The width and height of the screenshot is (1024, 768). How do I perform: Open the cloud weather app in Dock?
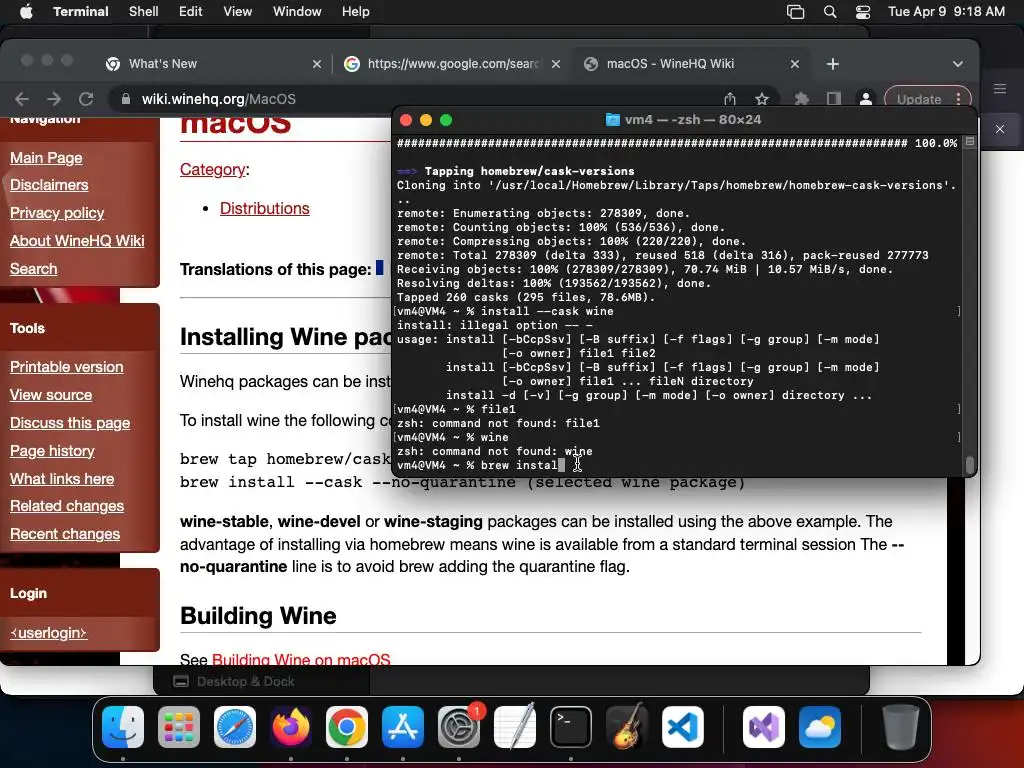pyautogui.click(x=820, y=727)
